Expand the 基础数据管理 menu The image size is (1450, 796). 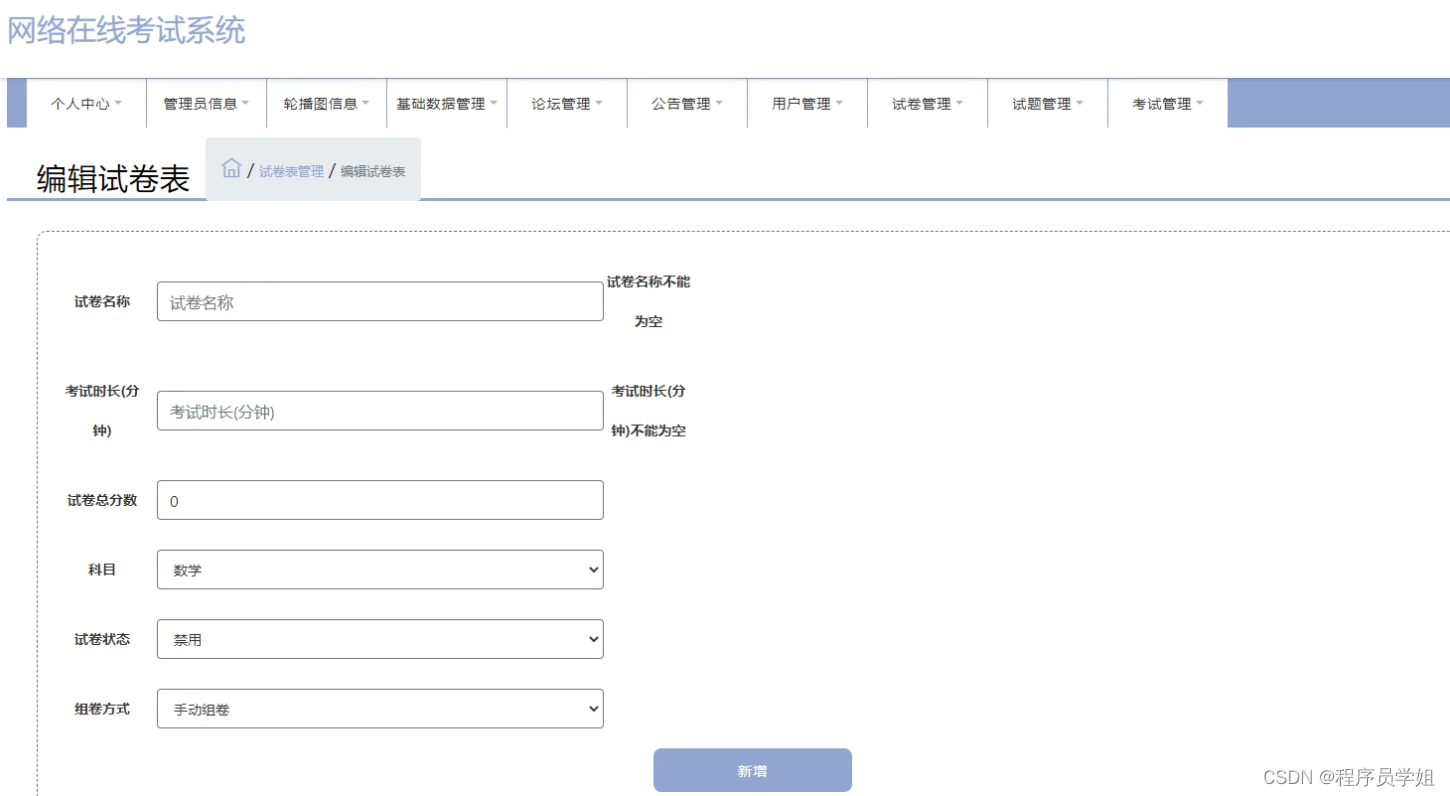(446, 104)
